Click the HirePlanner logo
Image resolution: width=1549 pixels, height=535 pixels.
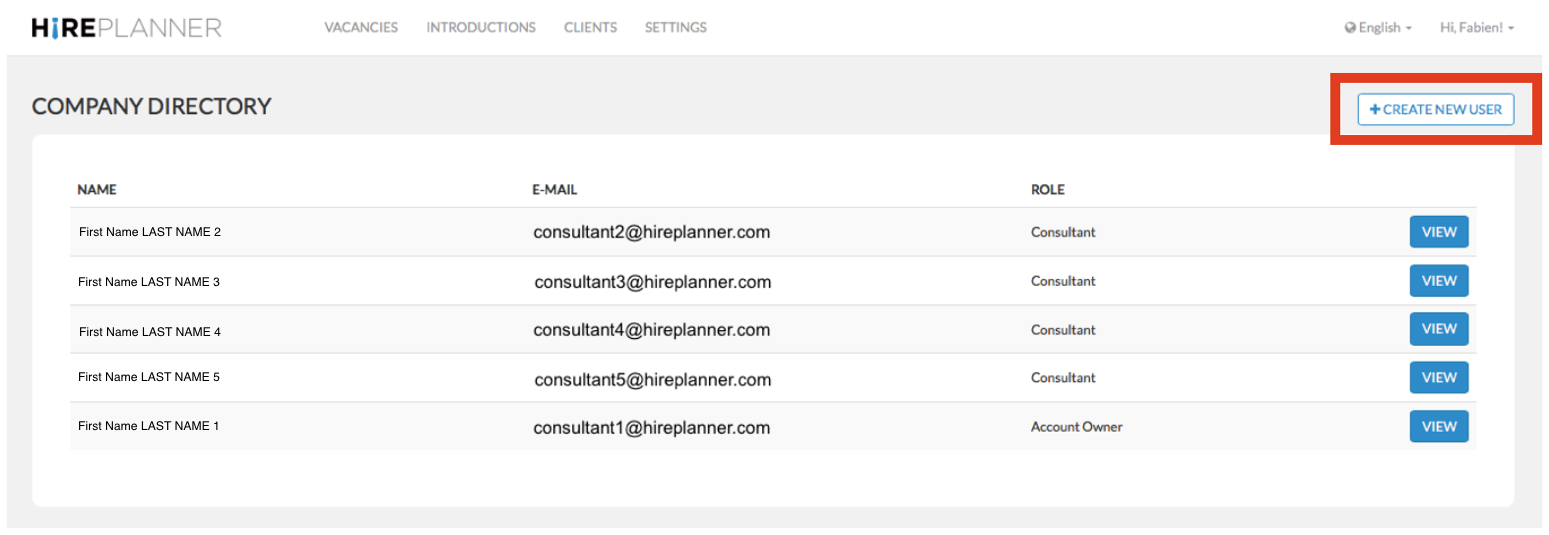coord(126,28)
